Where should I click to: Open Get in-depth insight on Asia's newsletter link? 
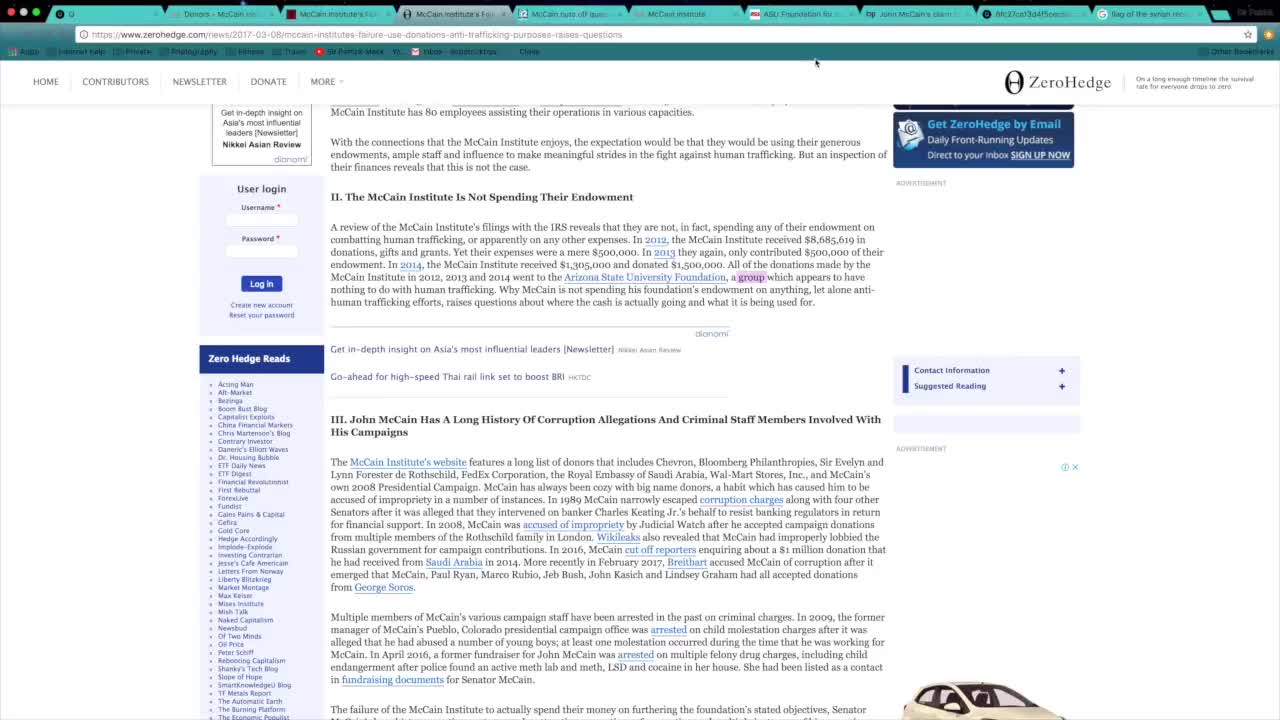click(x=472, y=349)
